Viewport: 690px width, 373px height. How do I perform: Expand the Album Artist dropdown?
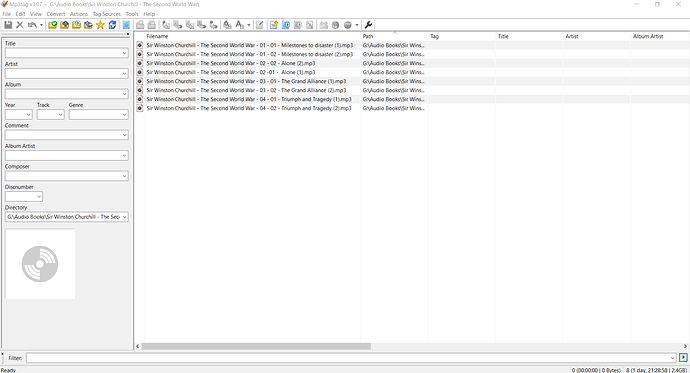[x=125, y=156]
